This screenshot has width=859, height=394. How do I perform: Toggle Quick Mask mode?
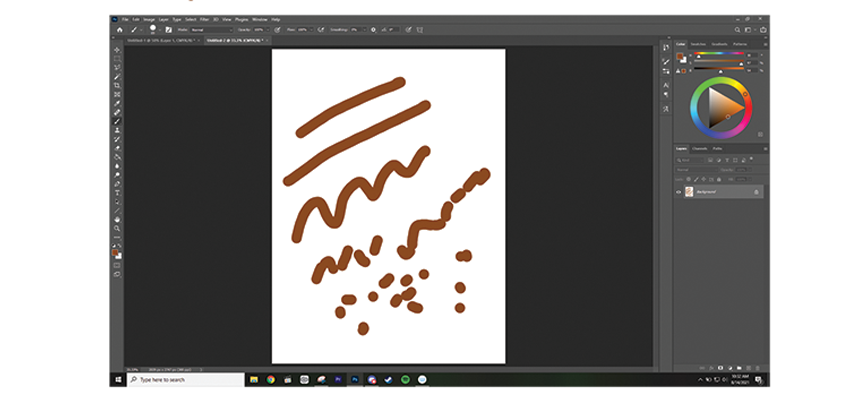click(x=117, y=265)
